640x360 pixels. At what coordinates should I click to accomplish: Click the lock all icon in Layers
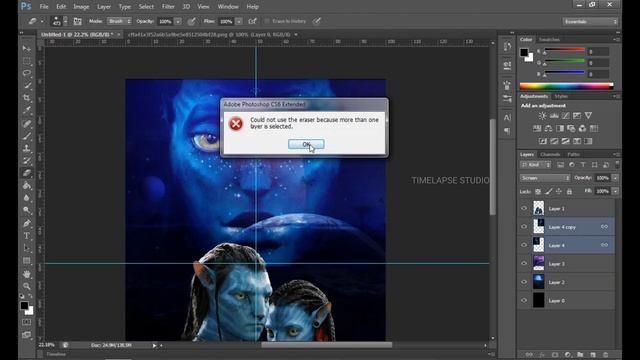point(569,191)
